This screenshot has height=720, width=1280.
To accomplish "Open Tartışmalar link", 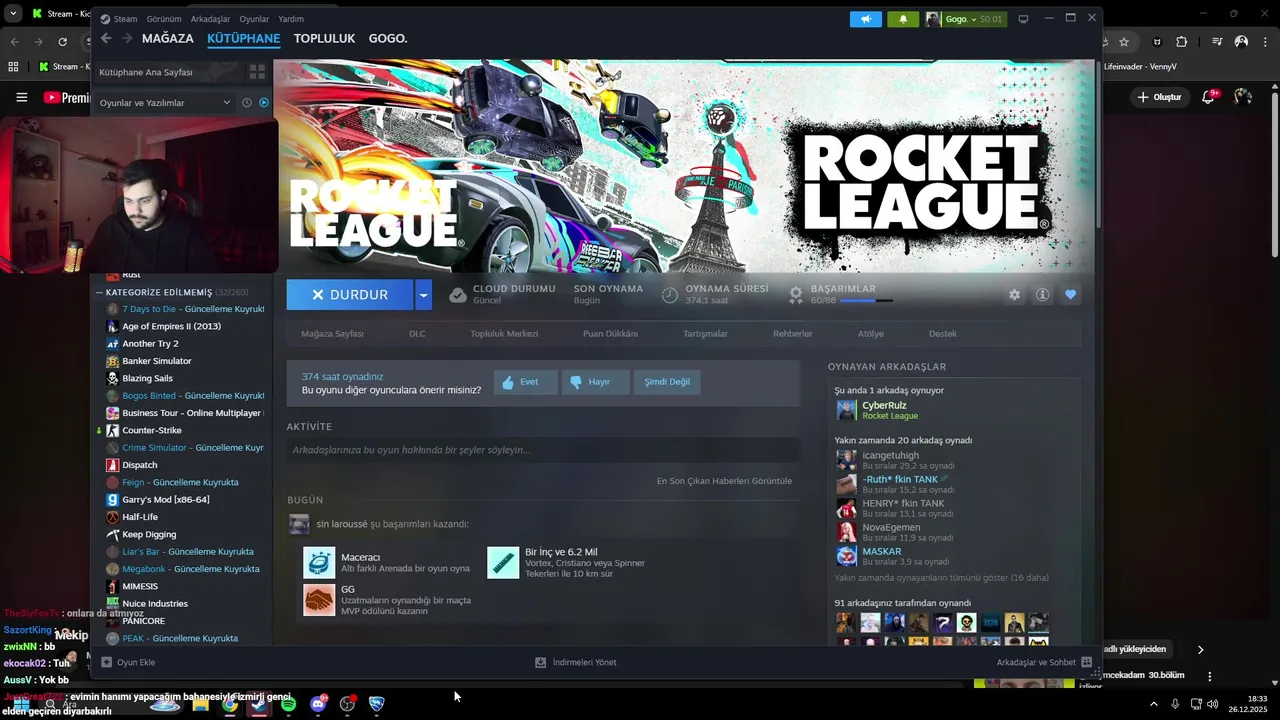I will pyautogui.click(x=705, y=334).
